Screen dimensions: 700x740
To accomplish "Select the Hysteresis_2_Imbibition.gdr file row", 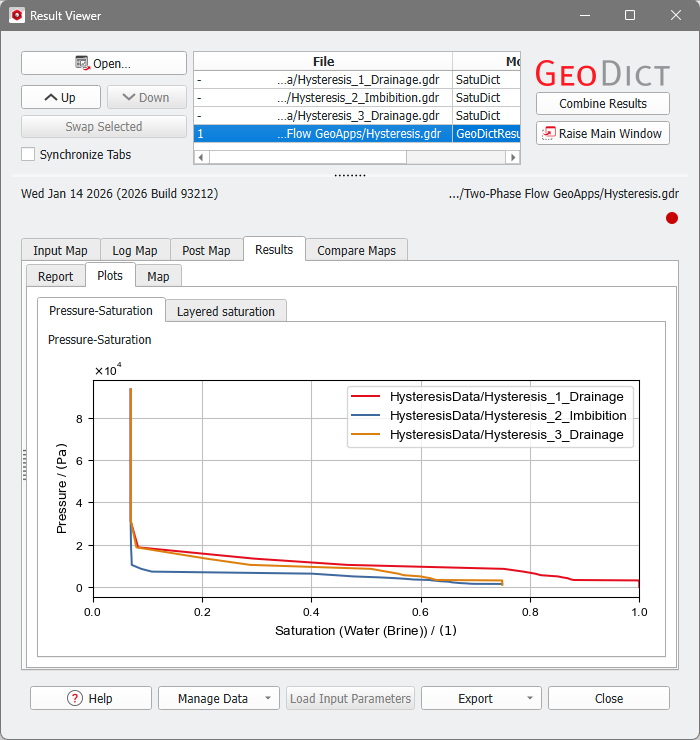I will (357, 98).
